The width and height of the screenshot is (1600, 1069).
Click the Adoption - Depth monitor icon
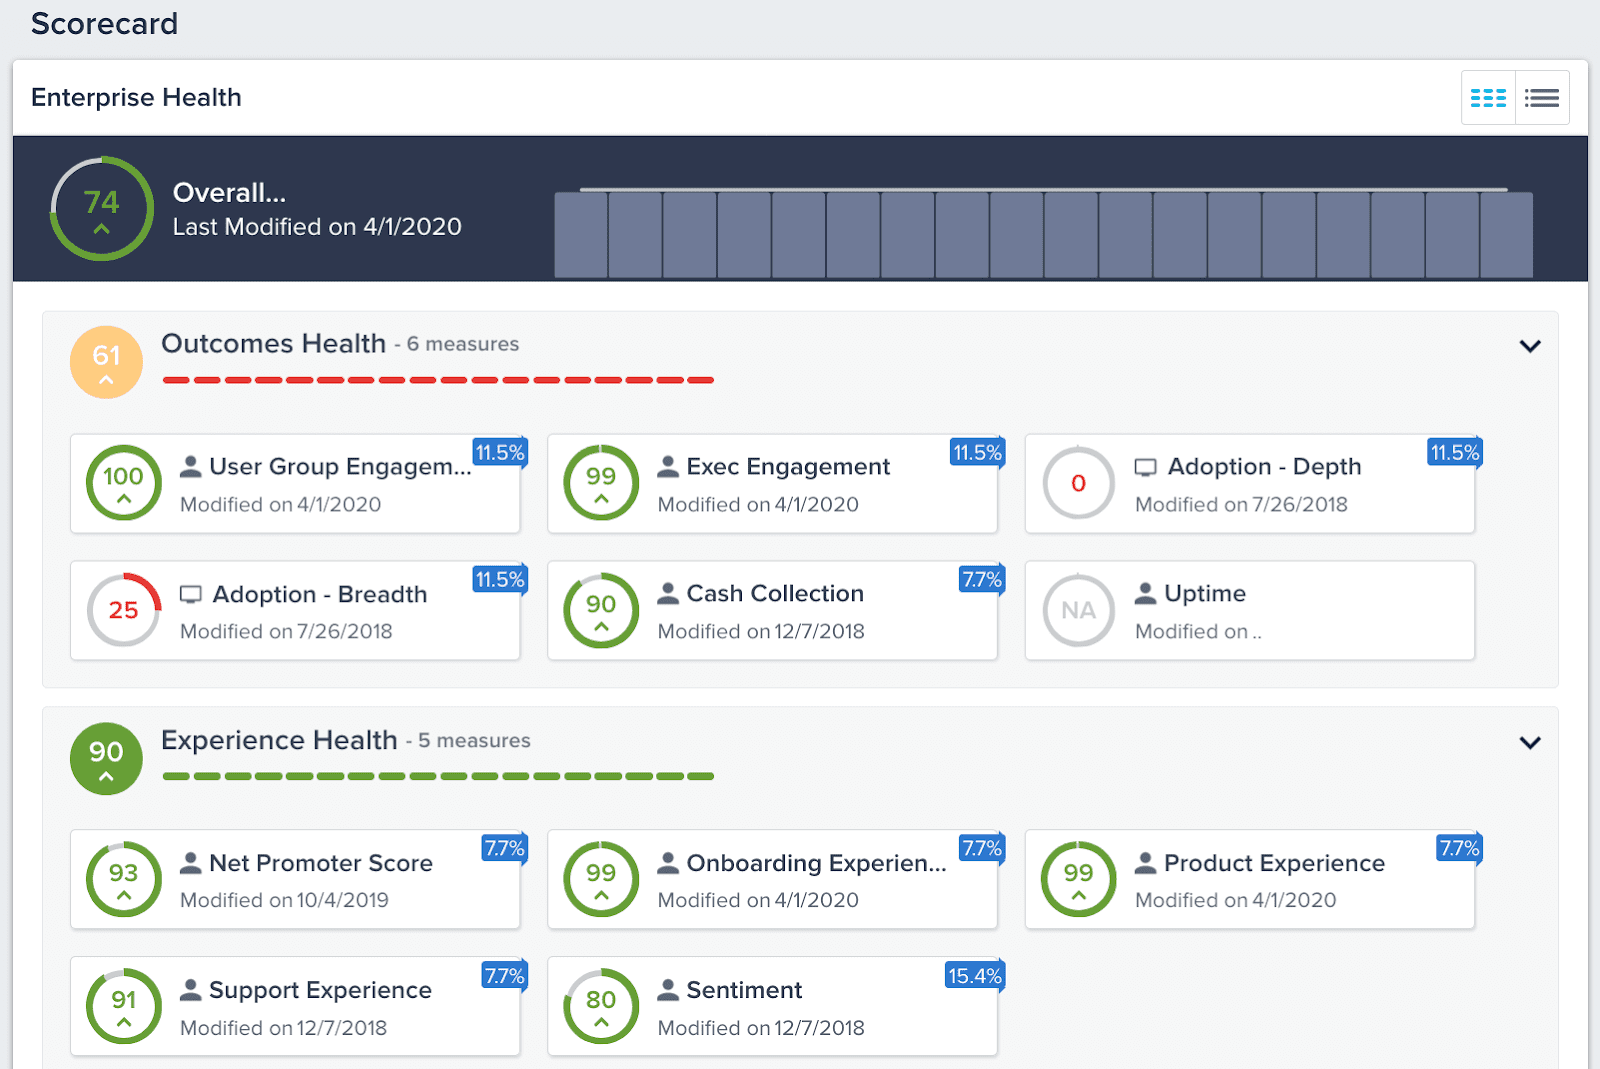pyautogui.click(x=1145, y=468)
